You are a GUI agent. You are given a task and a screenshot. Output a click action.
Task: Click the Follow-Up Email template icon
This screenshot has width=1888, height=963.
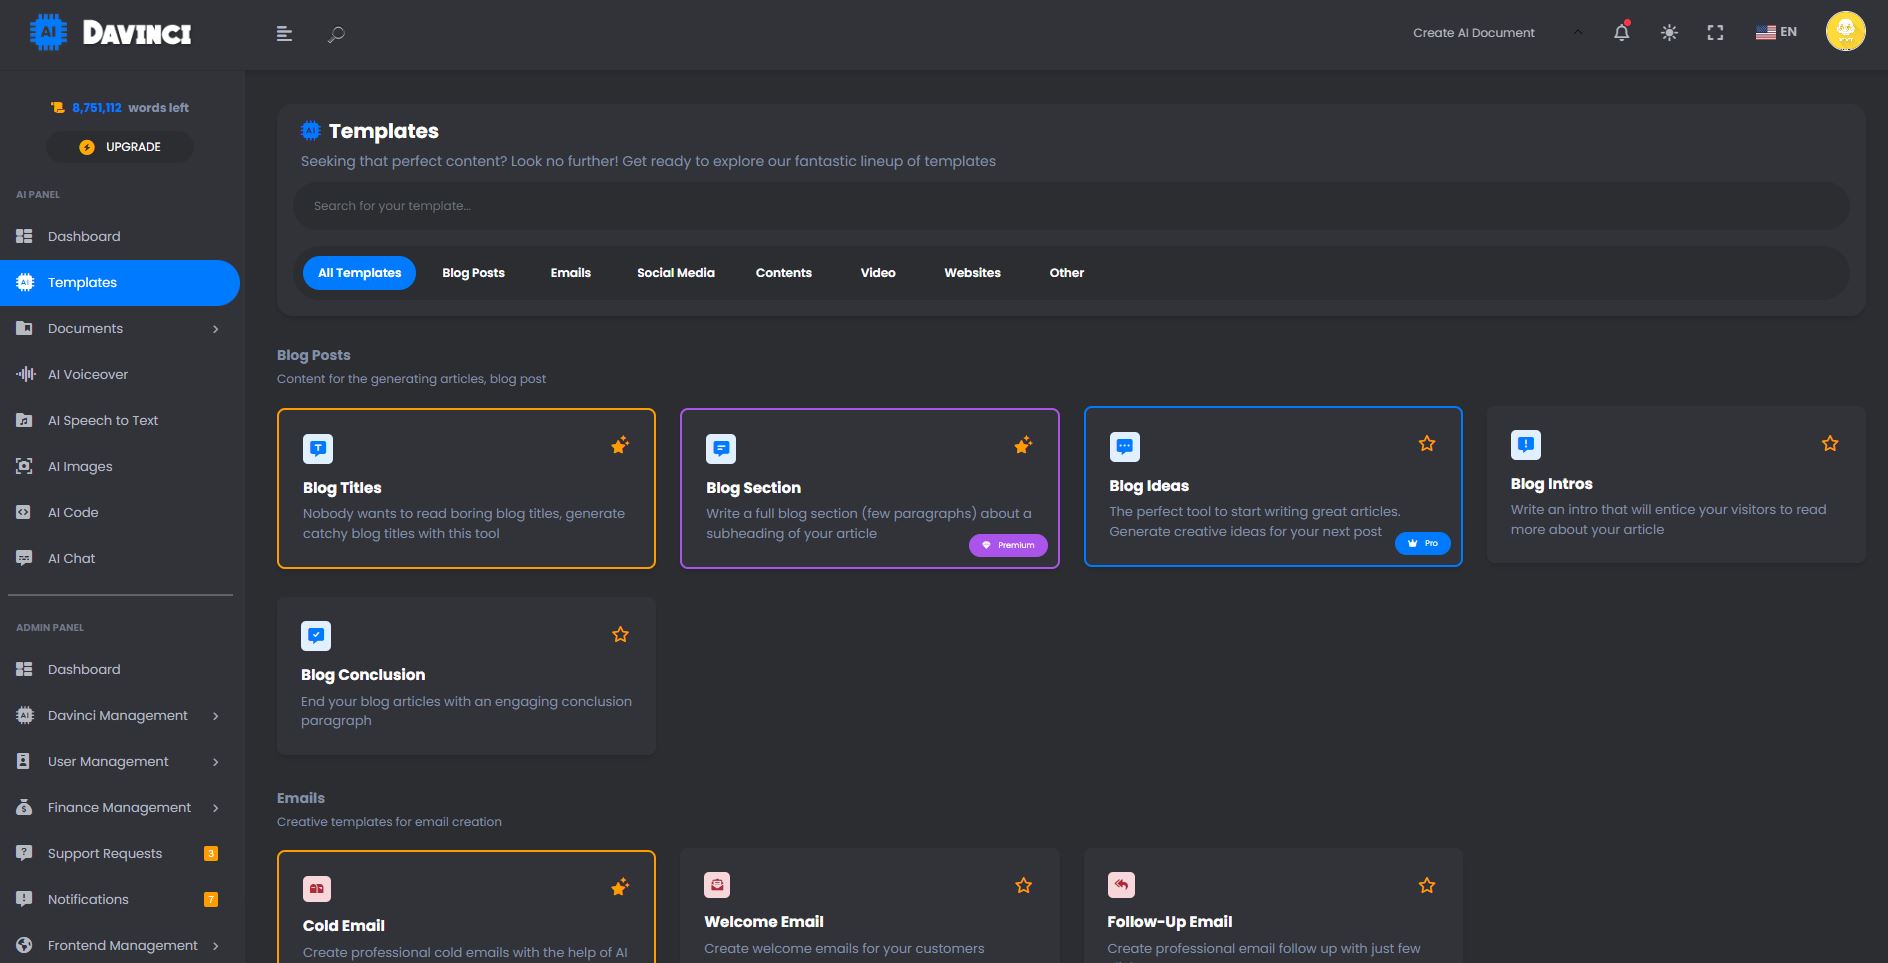[1121, 885]
